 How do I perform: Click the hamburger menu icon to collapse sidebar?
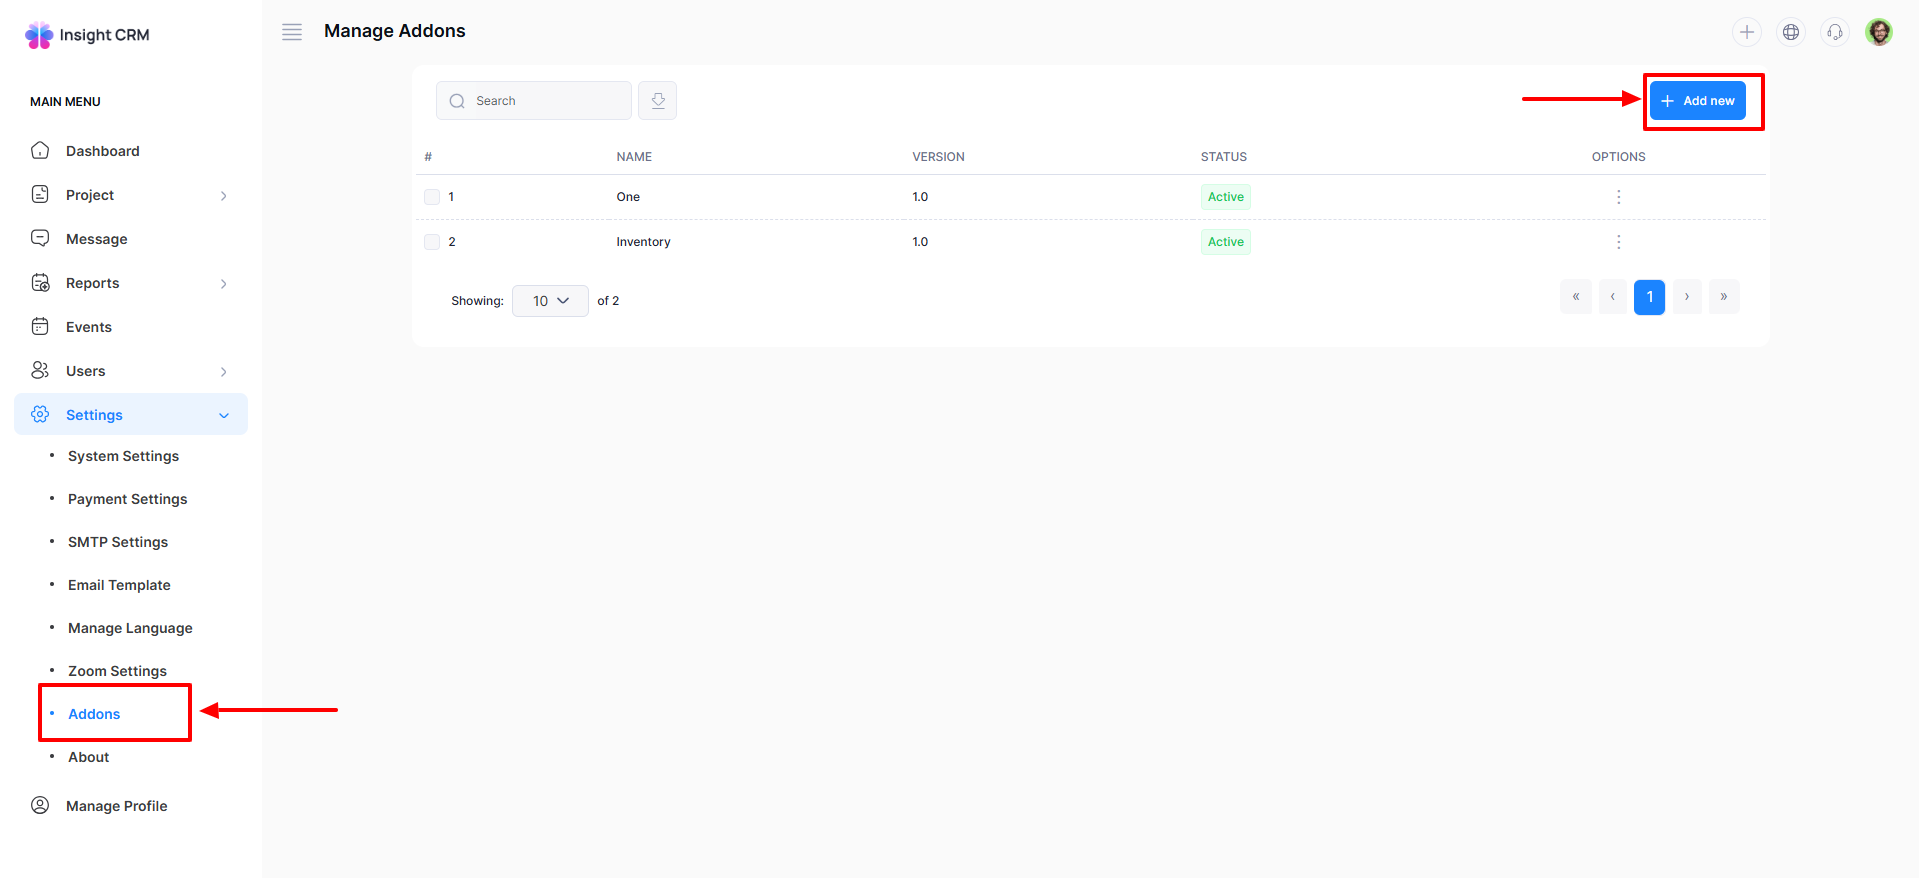(292, 32)
